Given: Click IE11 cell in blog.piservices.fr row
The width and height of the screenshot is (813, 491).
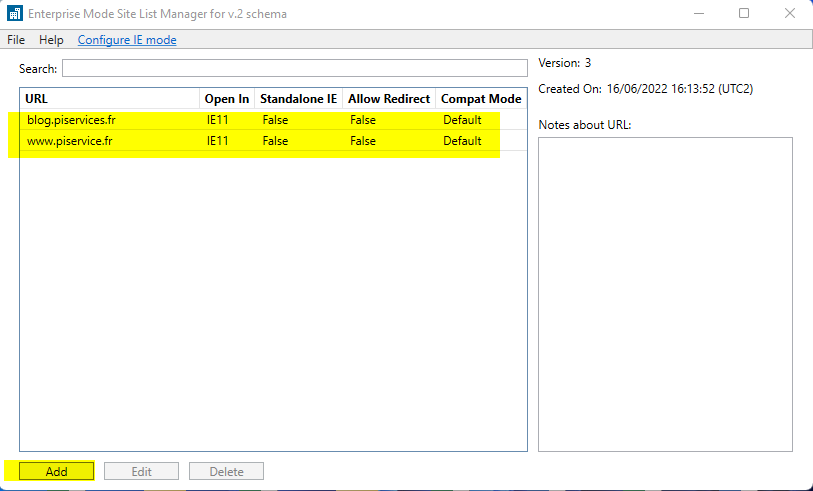Looking at the screenshot, I should 217,120.
